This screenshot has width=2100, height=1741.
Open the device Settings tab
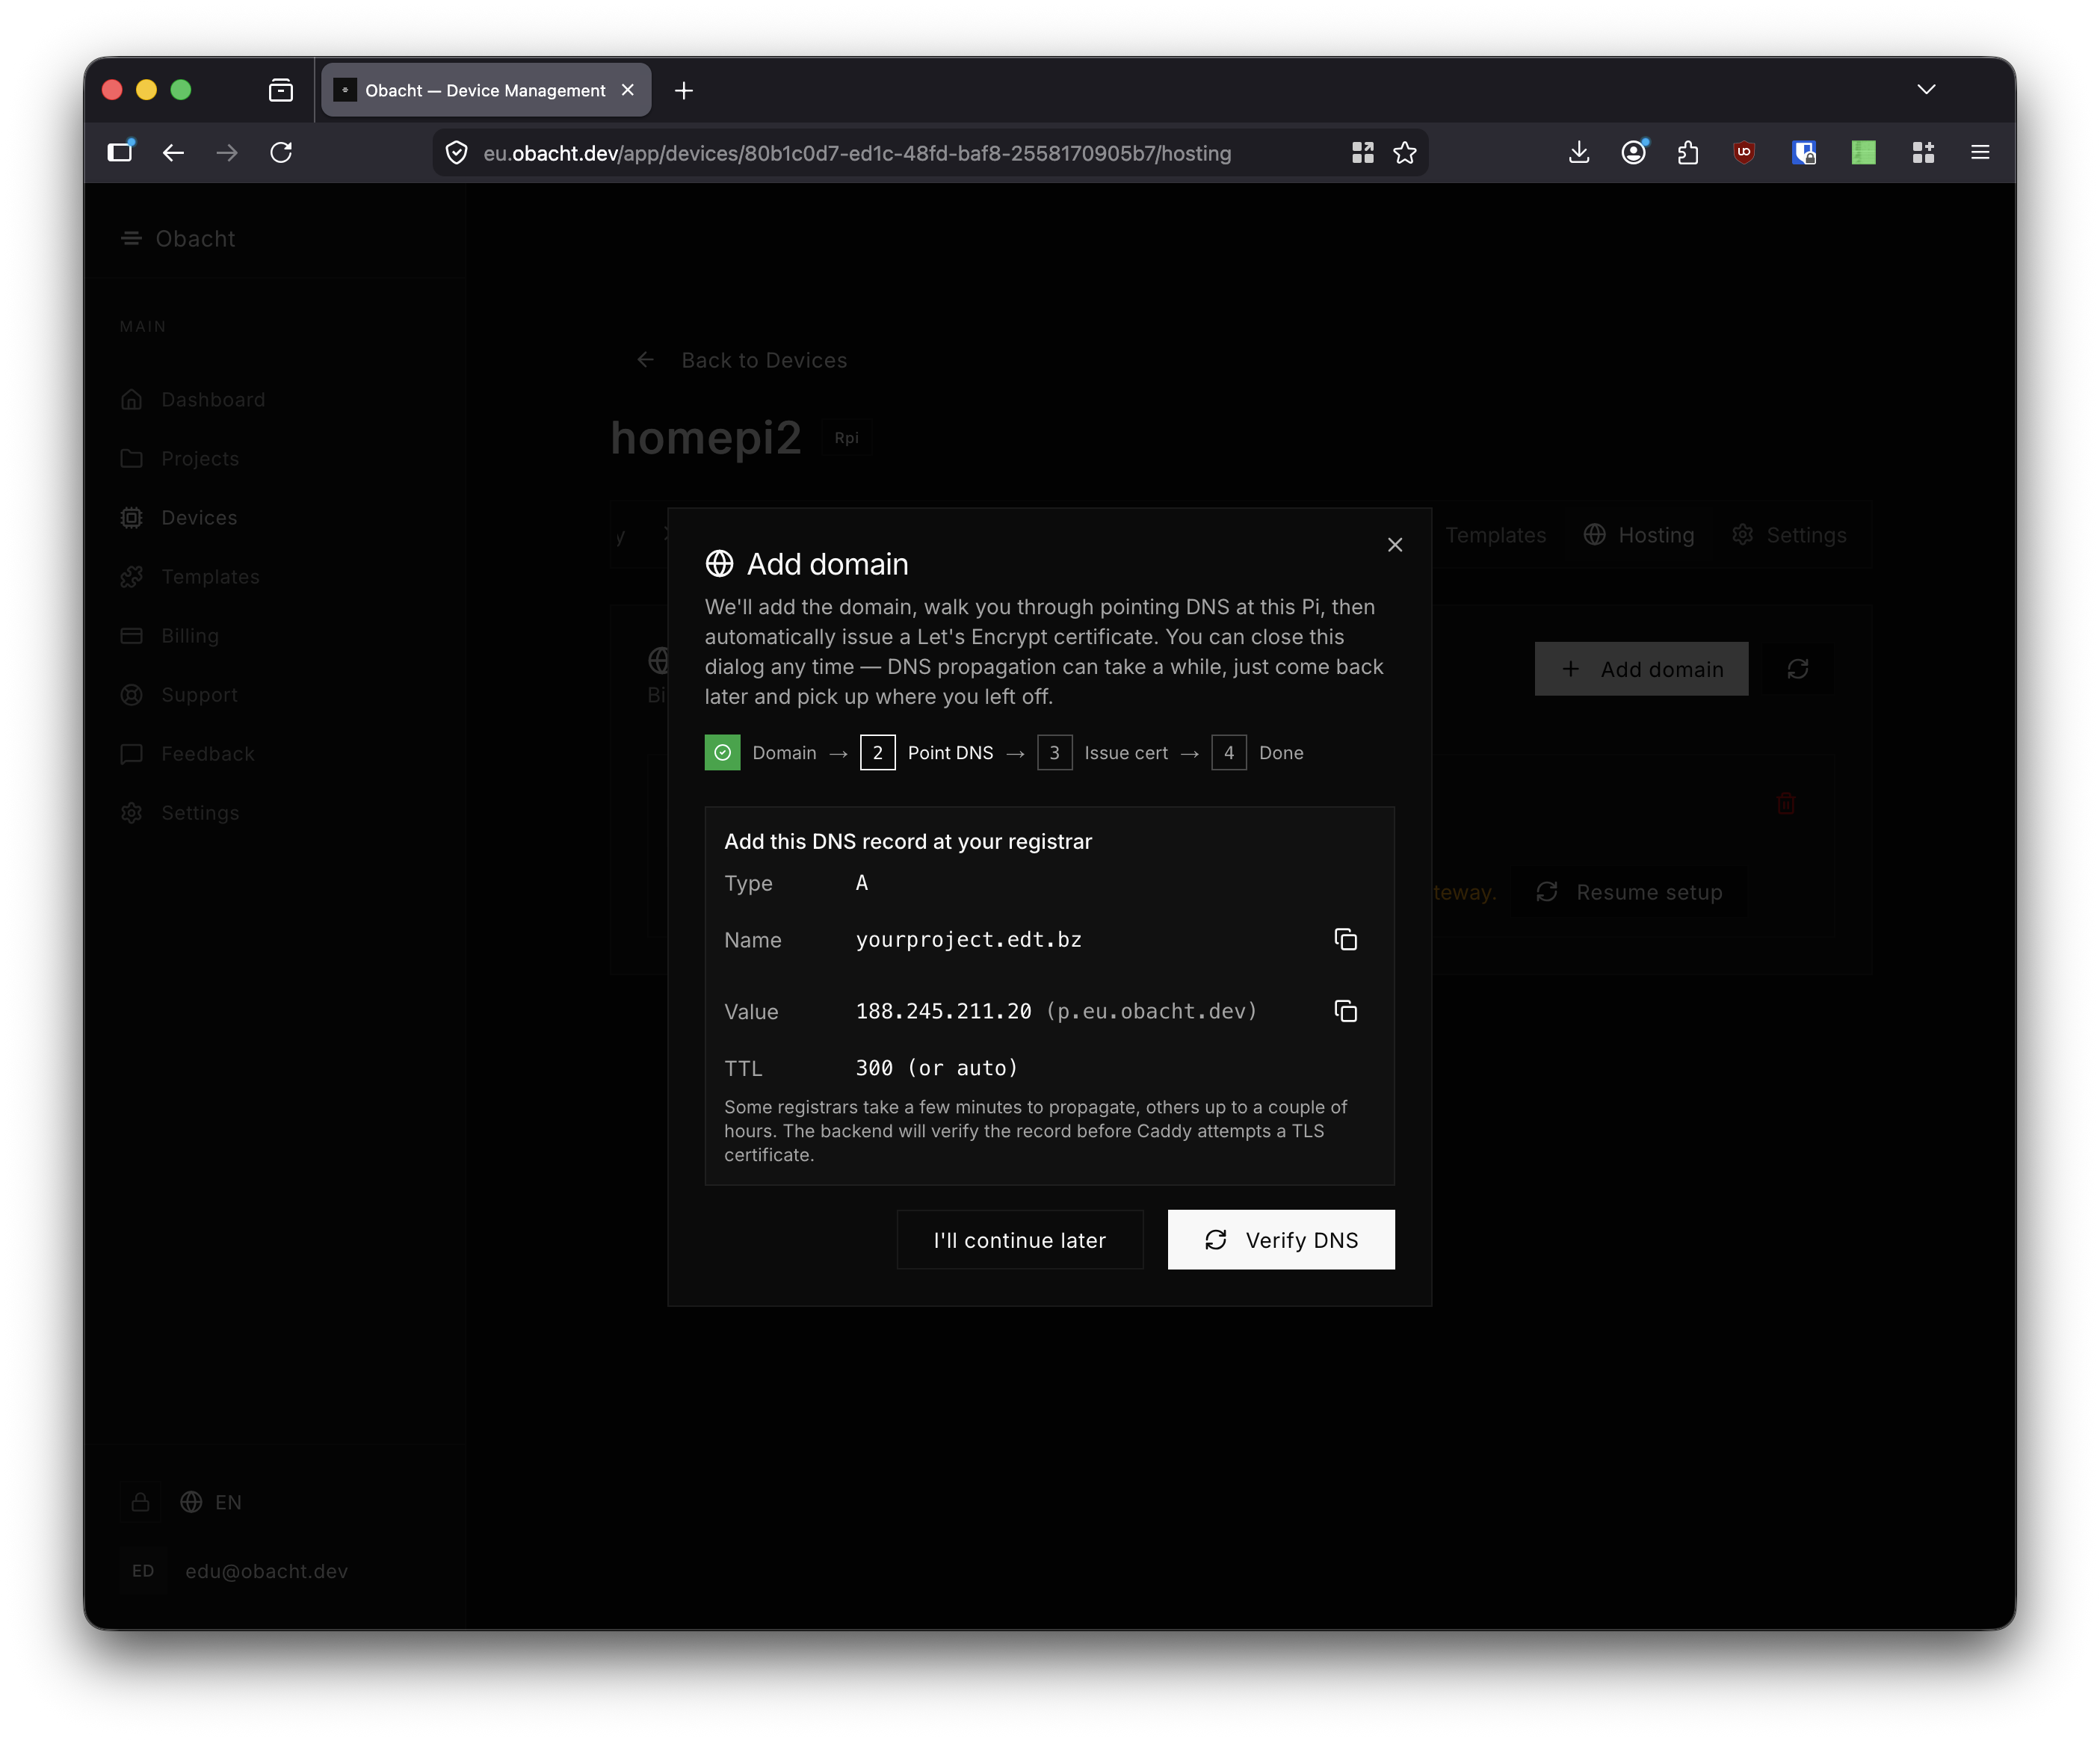point(1790,535)
